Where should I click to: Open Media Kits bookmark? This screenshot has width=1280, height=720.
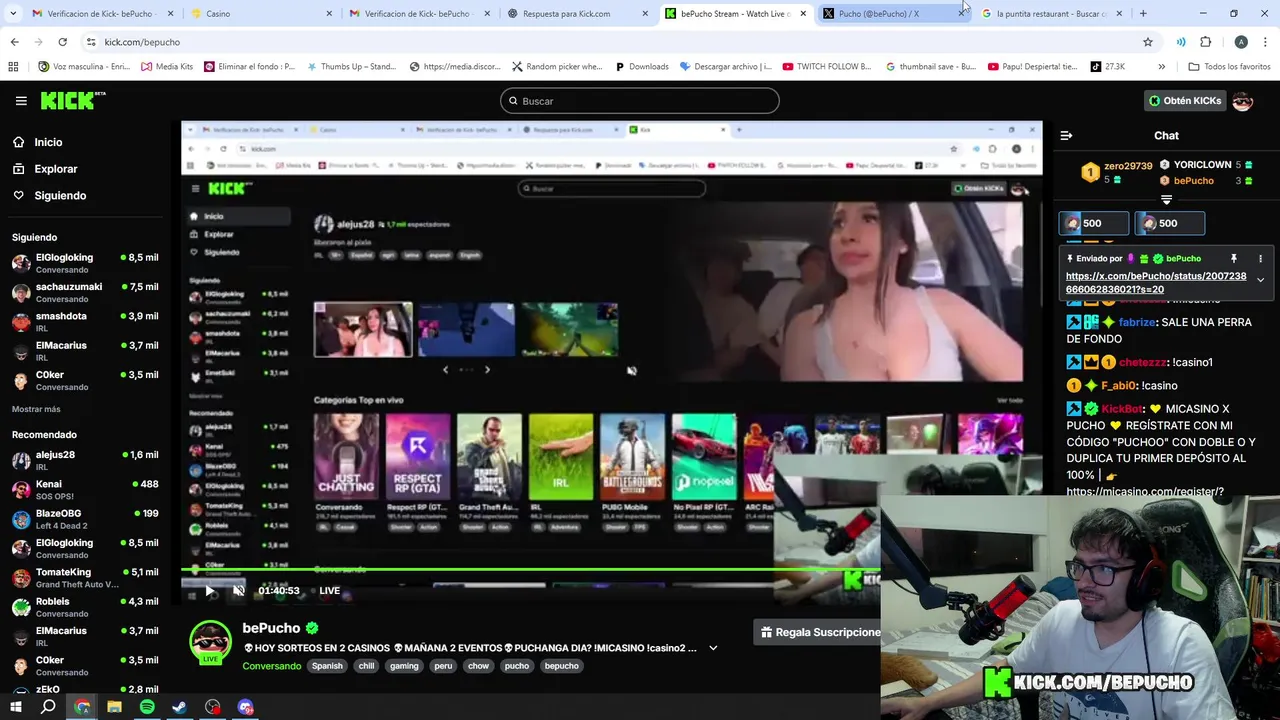pyautogui.click(x=167, y=67)
